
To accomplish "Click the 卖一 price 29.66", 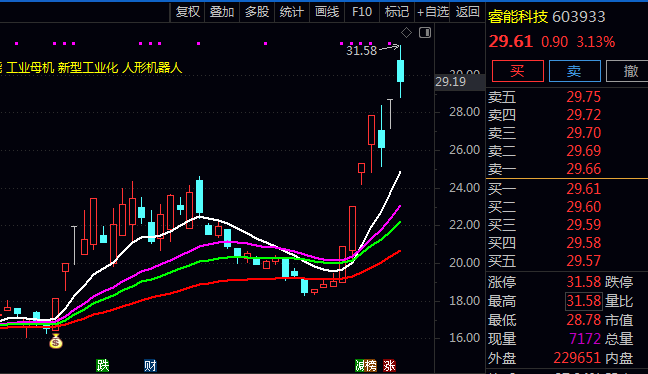I will point(584,169).
